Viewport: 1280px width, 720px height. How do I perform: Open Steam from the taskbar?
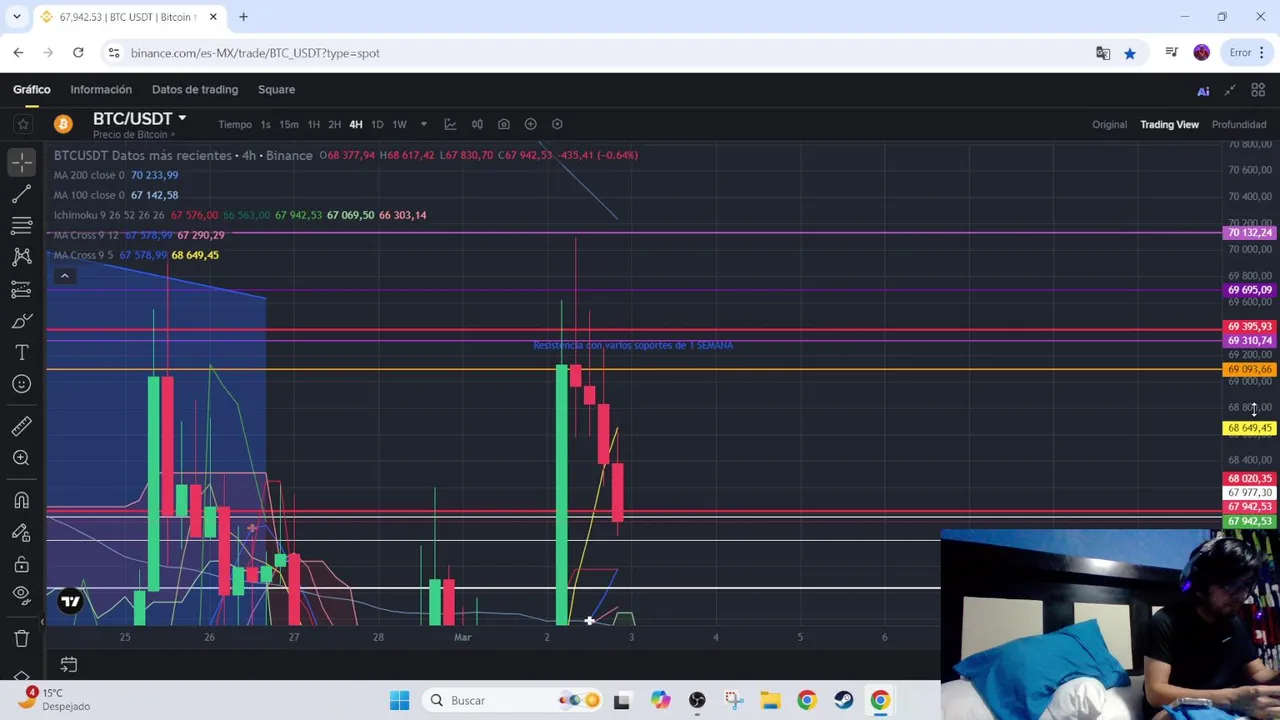[843, 700]
